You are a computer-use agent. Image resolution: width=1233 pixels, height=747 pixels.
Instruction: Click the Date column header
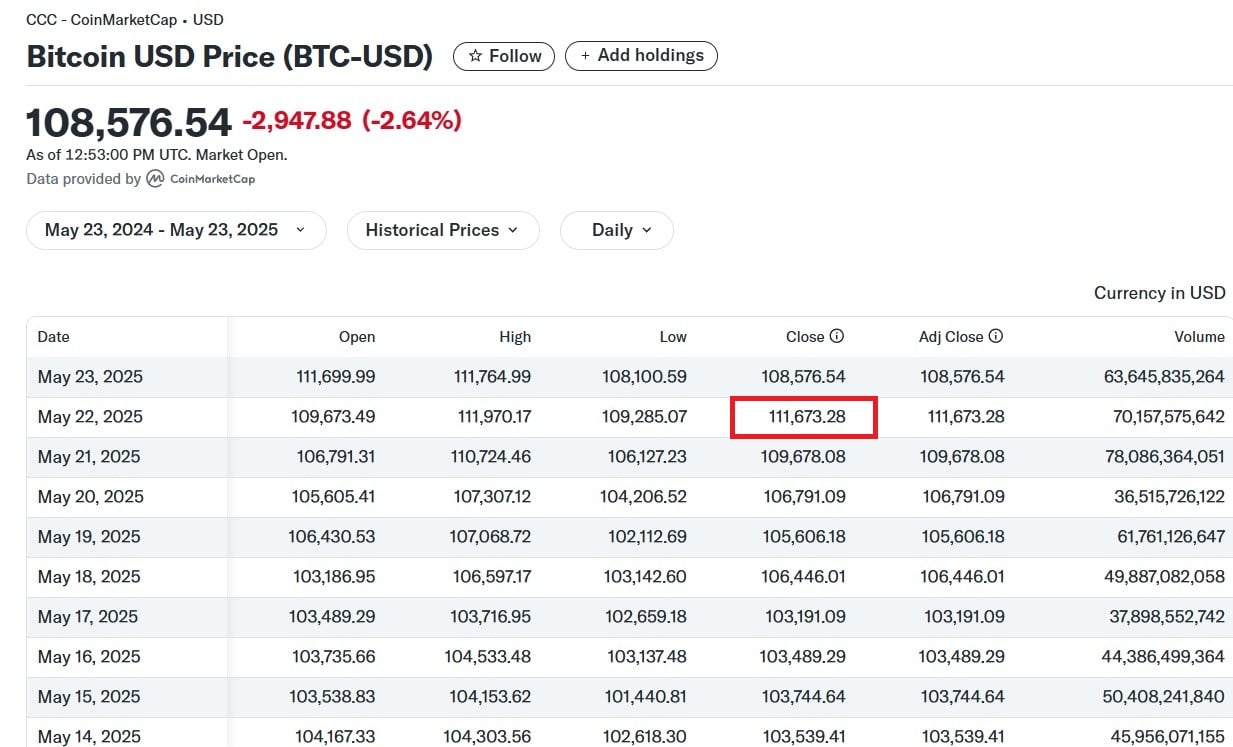click(x=54, y=337)
